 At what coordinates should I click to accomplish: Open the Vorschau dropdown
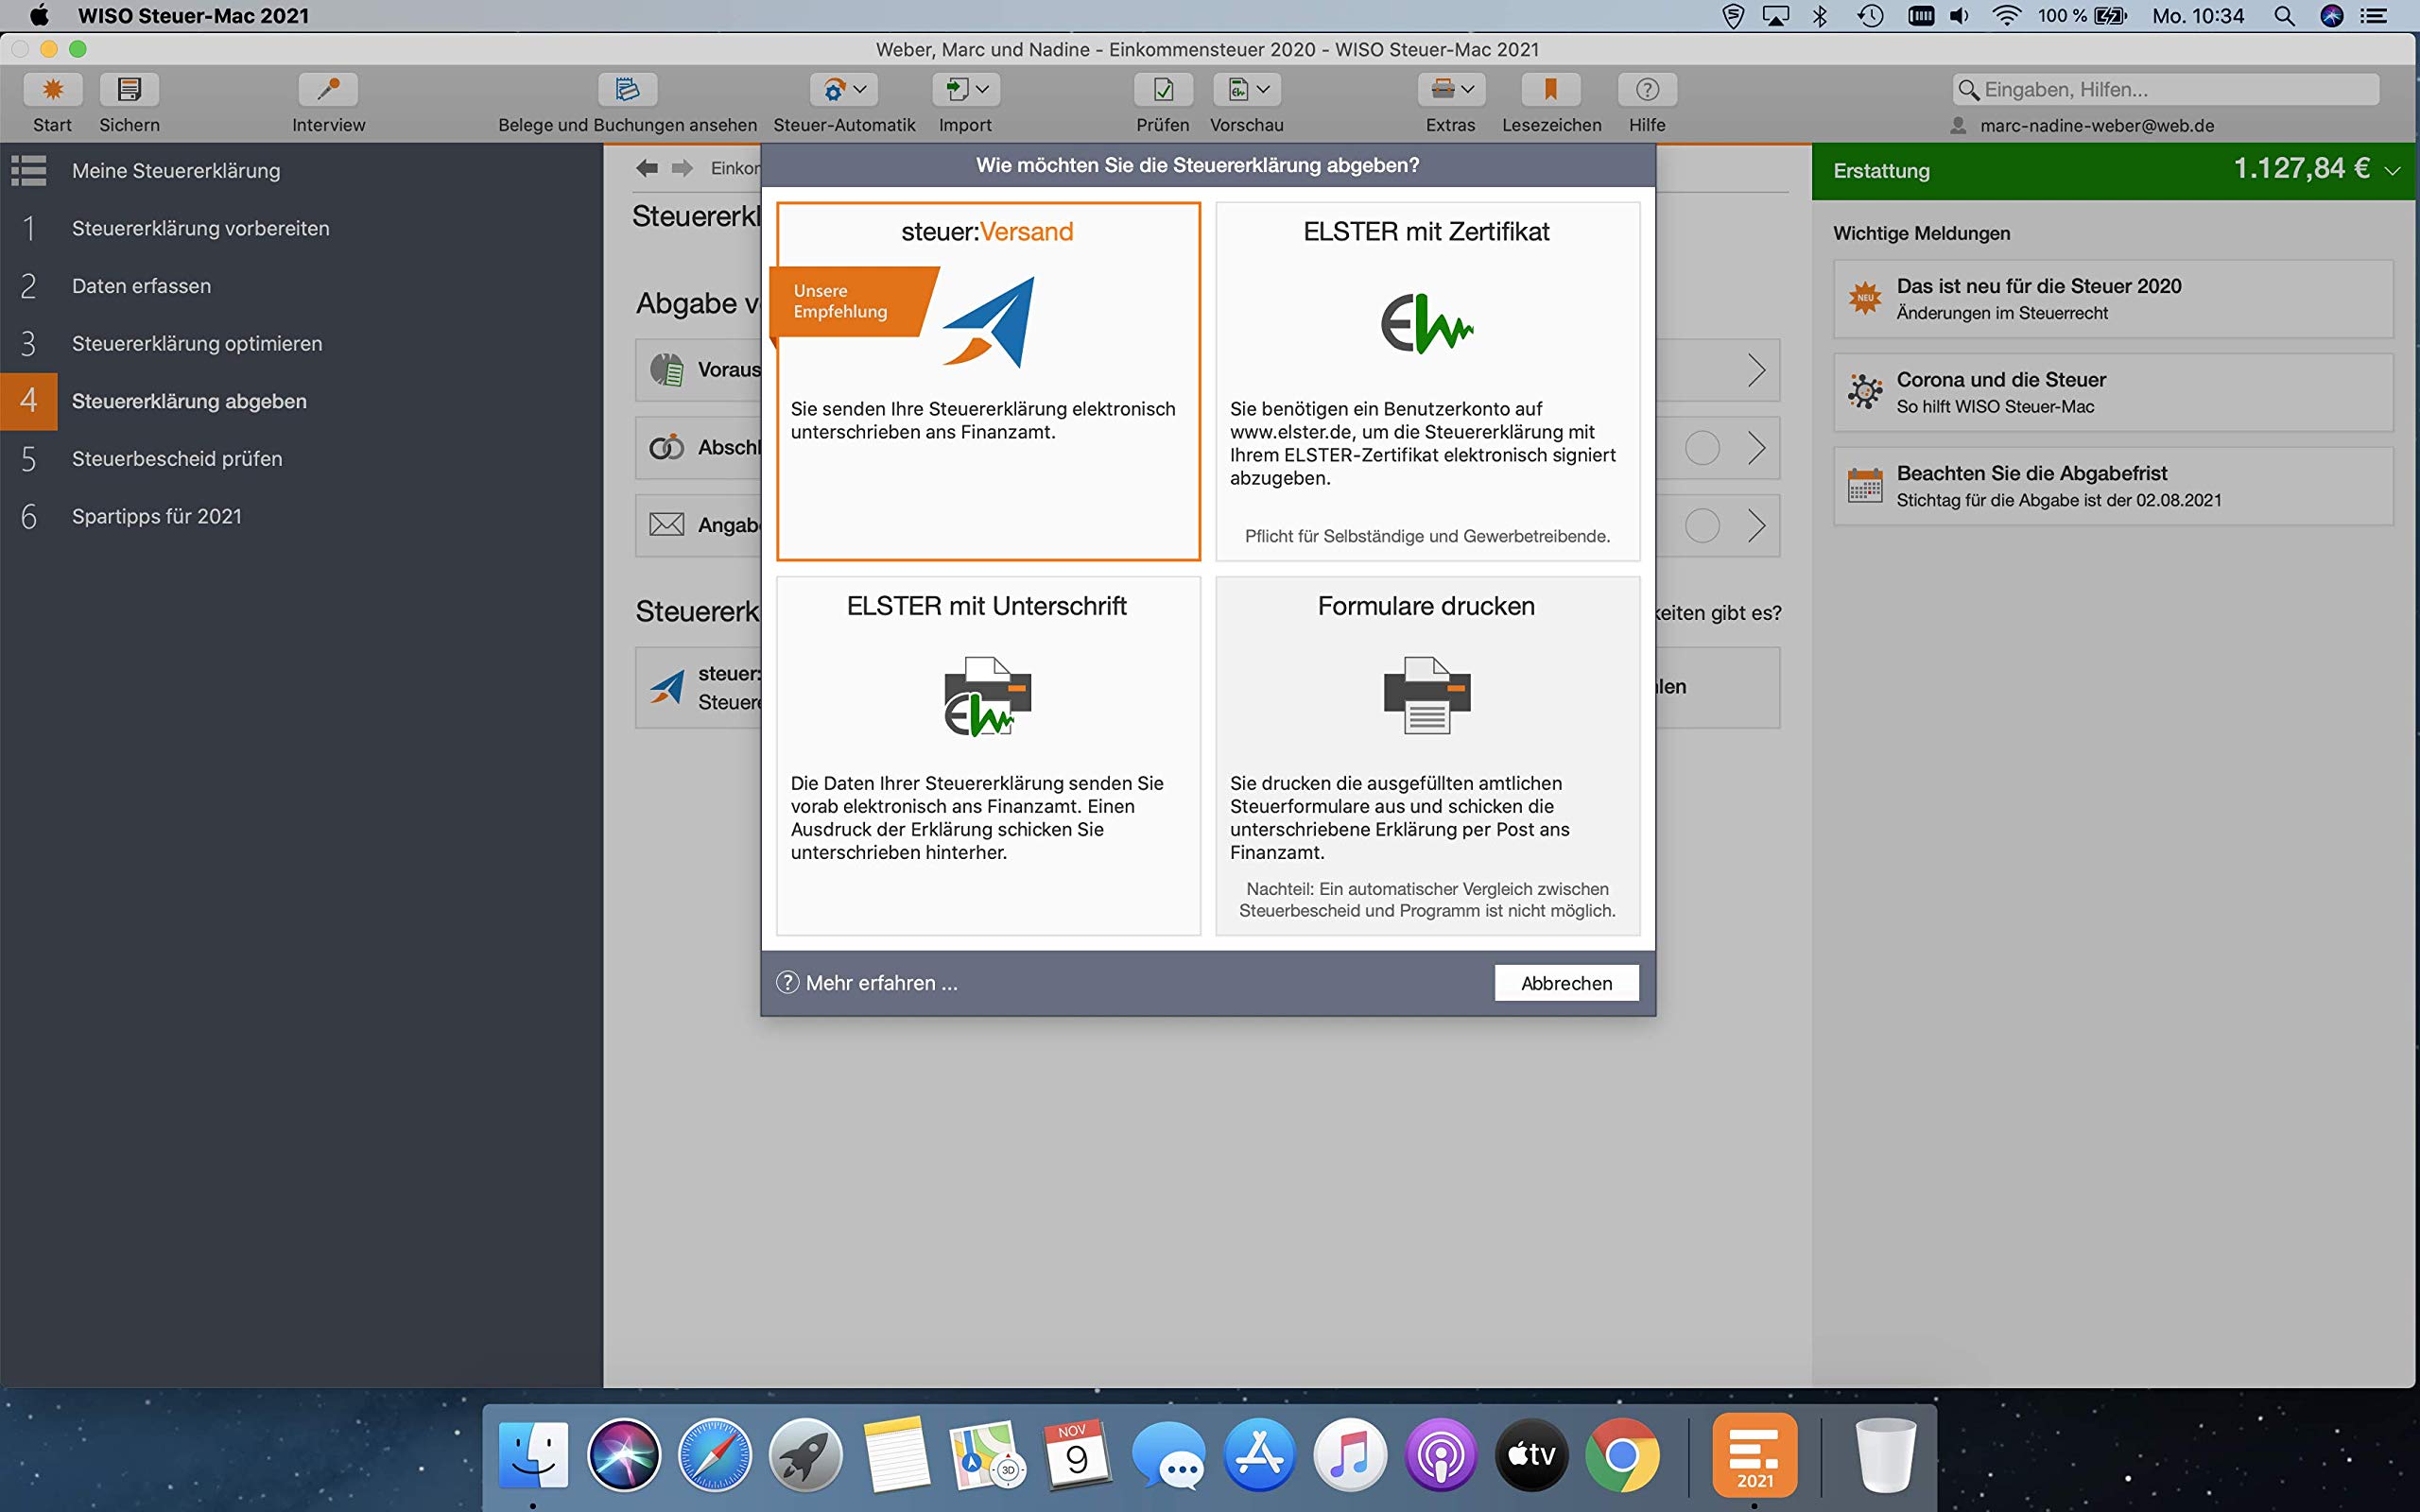pyautogui.click(x=1247, y=90)
